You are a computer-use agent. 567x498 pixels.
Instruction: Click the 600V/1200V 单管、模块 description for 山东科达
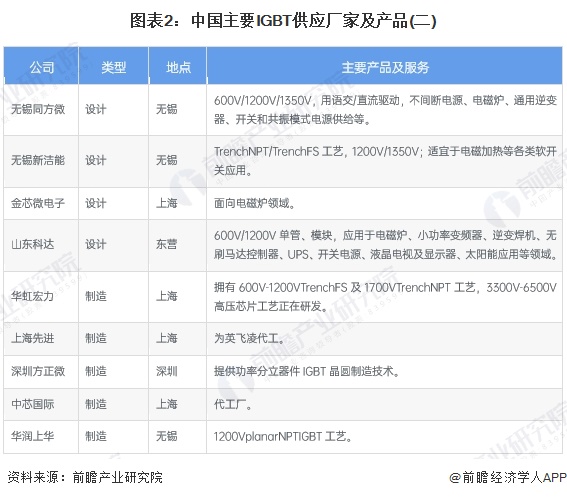click(x=385, y=245)
